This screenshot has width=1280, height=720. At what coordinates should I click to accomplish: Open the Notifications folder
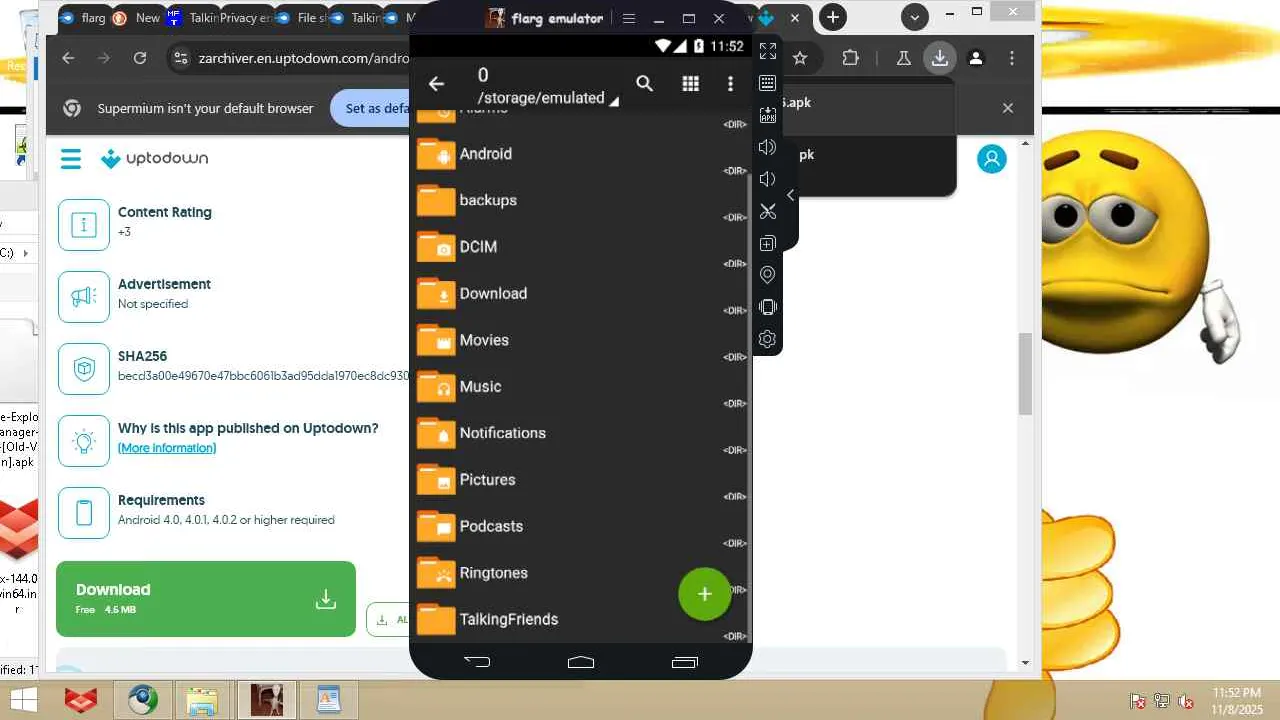tap(582, 433)
